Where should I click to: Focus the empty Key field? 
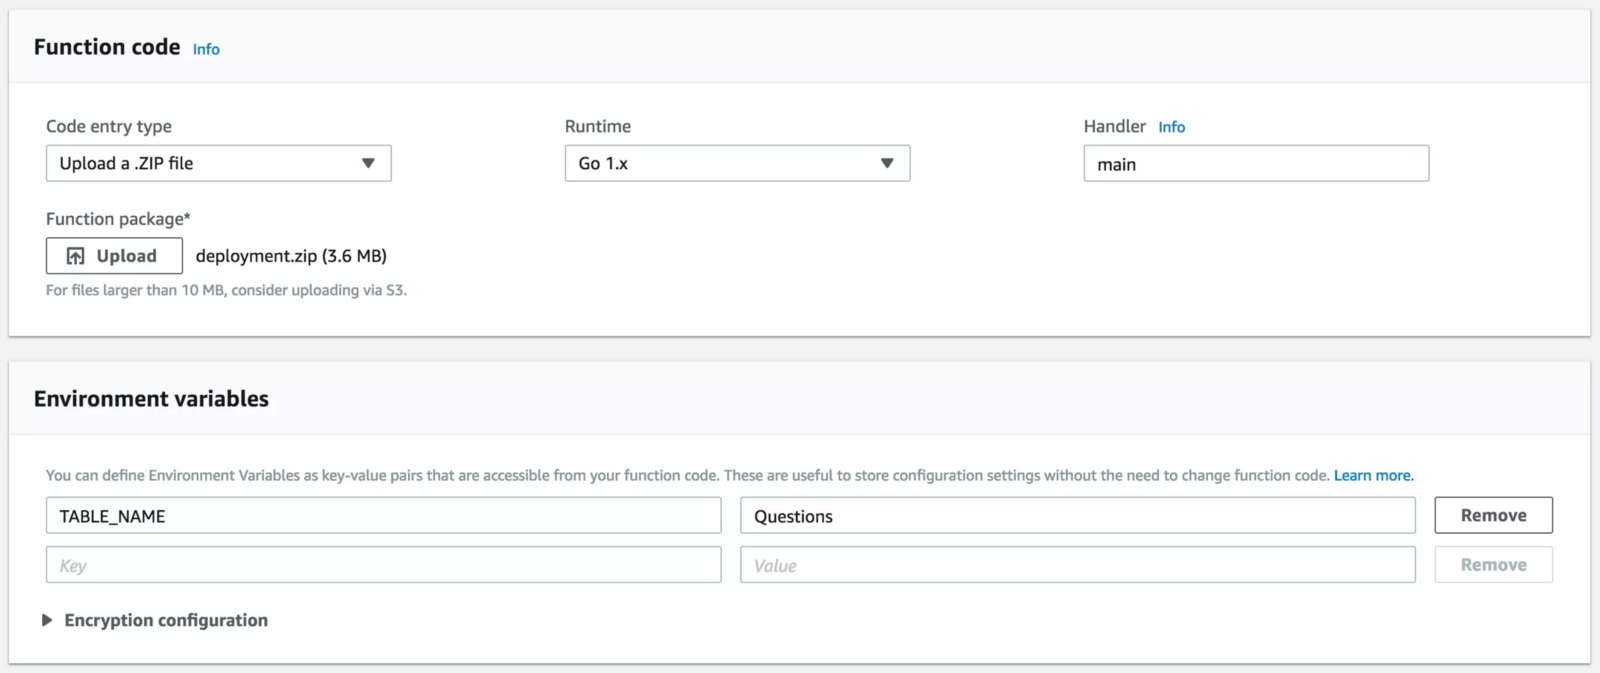[x=383, y=565]
